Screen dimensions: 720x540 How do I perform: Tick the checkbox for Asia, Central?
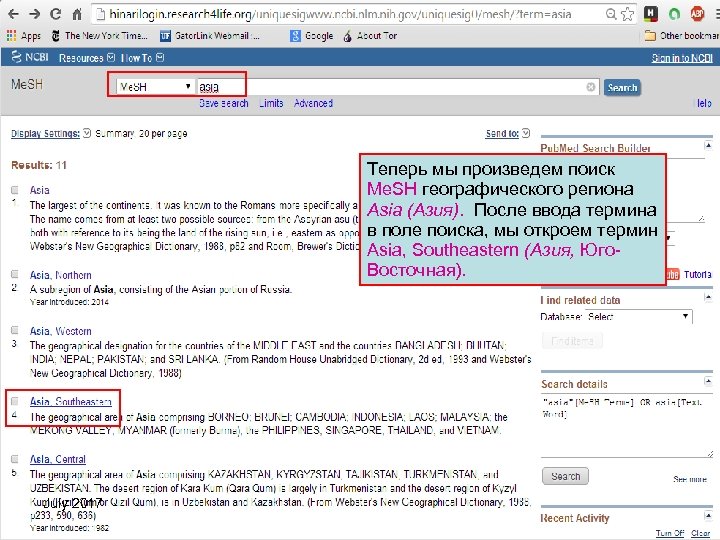tap(15, 459)
